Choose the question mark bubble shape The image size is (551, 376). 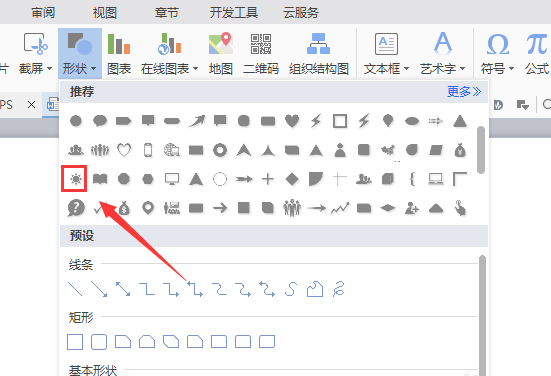pos(76,208)
